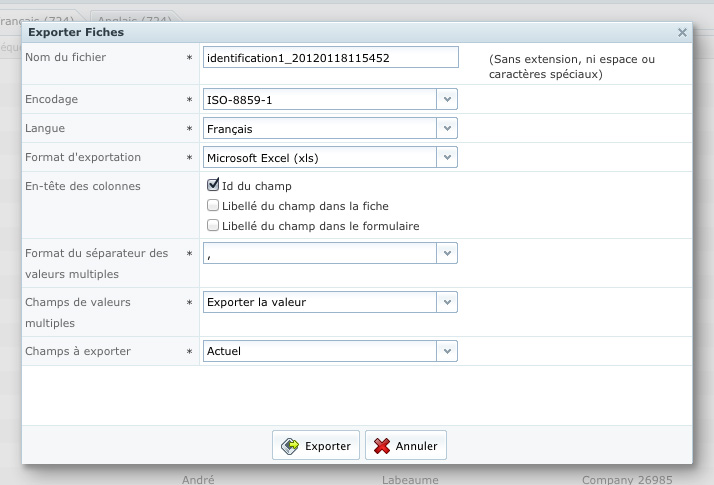Switch to the Anglais (724) tab
The image size is (714, 485).
tap(135, 19)
